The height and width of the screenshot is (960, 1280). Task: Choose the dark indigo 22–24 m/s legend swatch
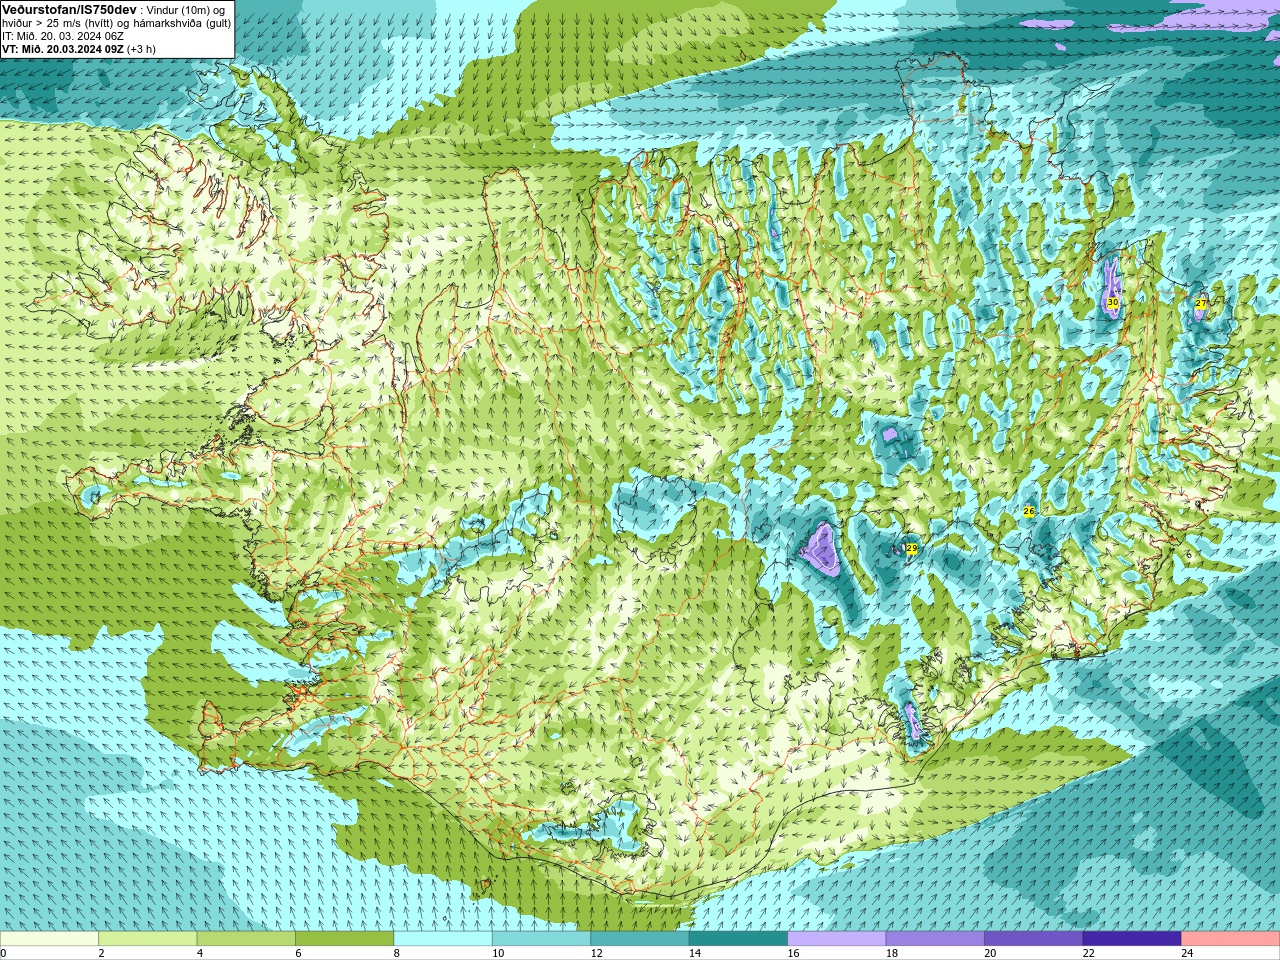[1132, 939]
